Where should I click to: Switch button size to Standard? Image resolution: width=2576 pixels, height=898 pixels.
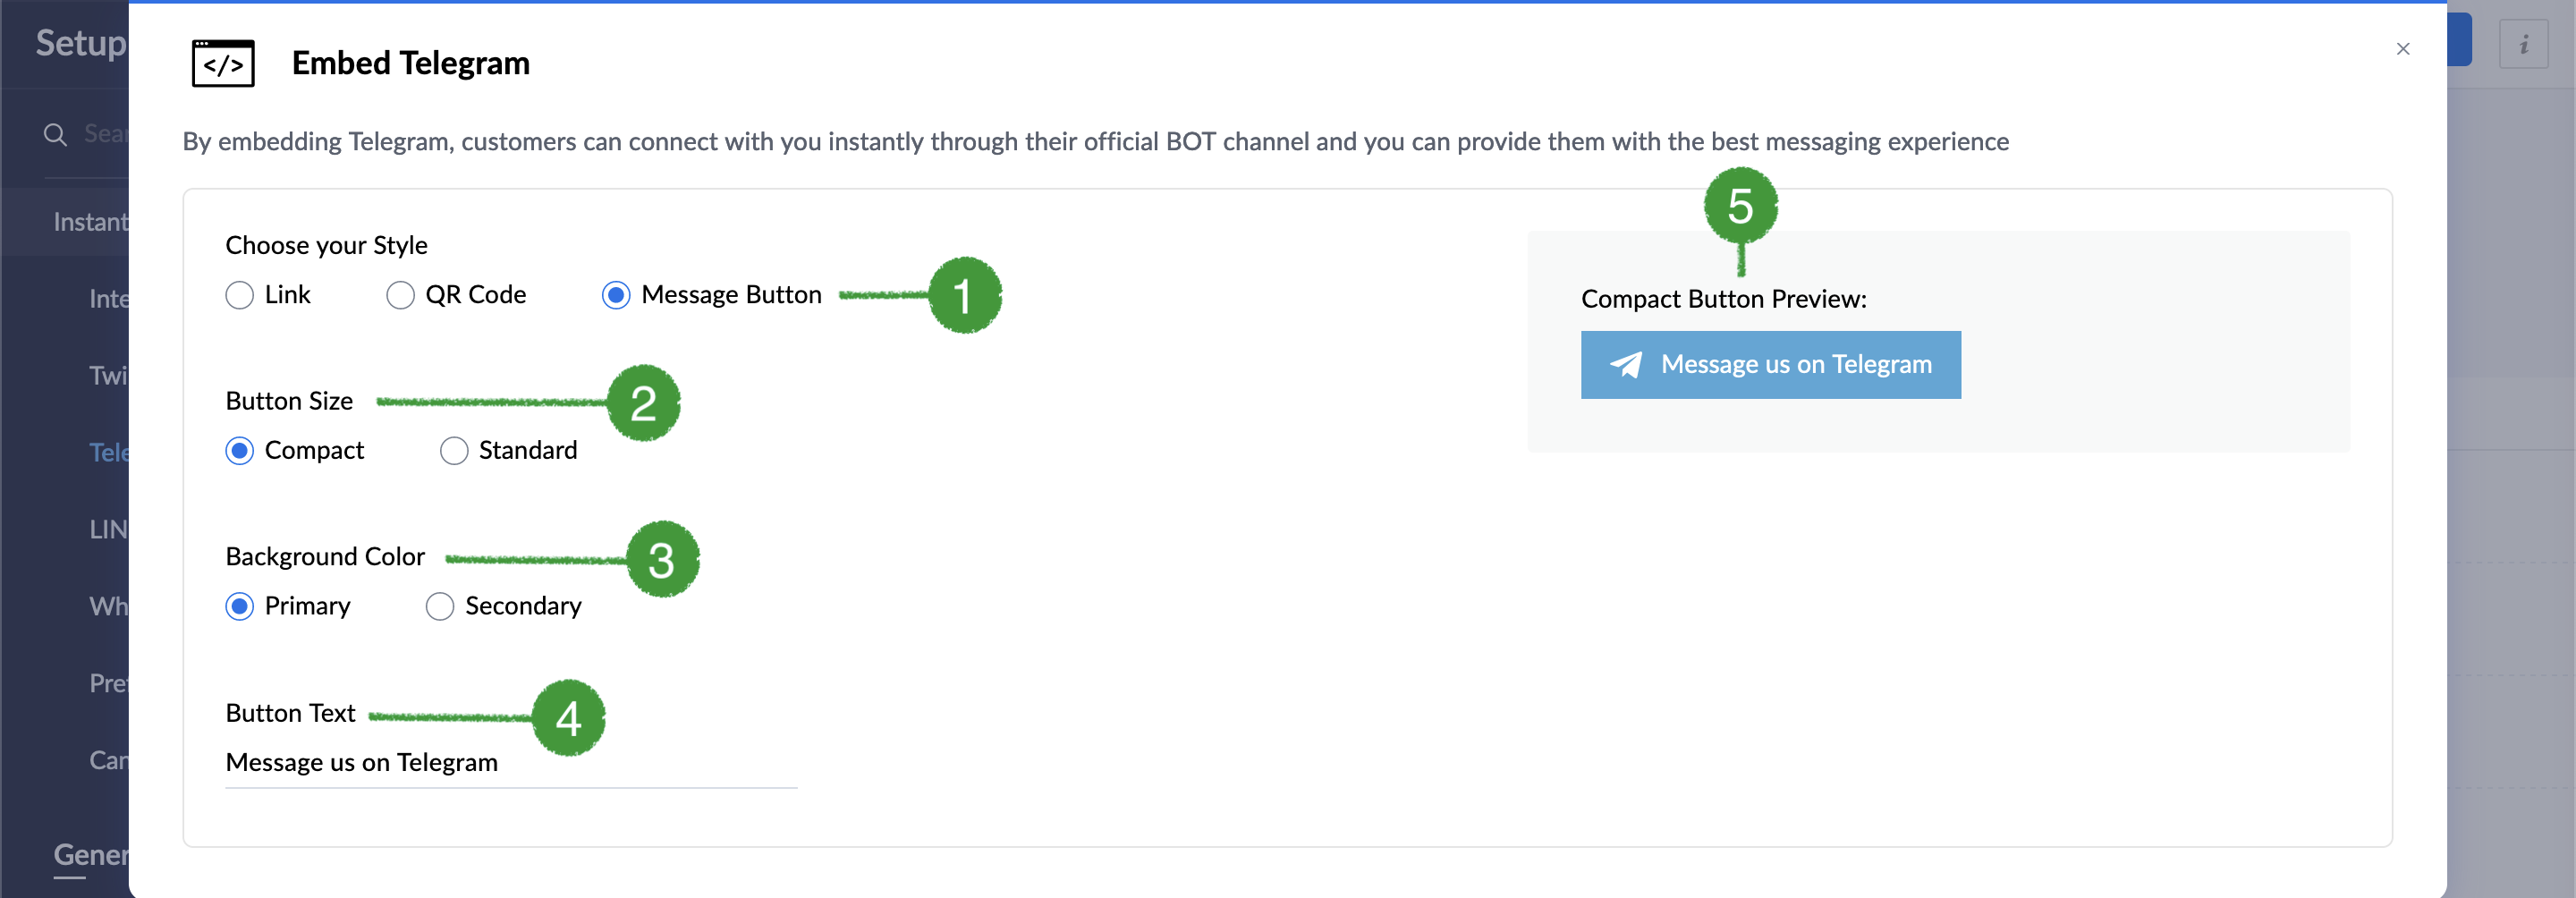click(x=454, y=451)
